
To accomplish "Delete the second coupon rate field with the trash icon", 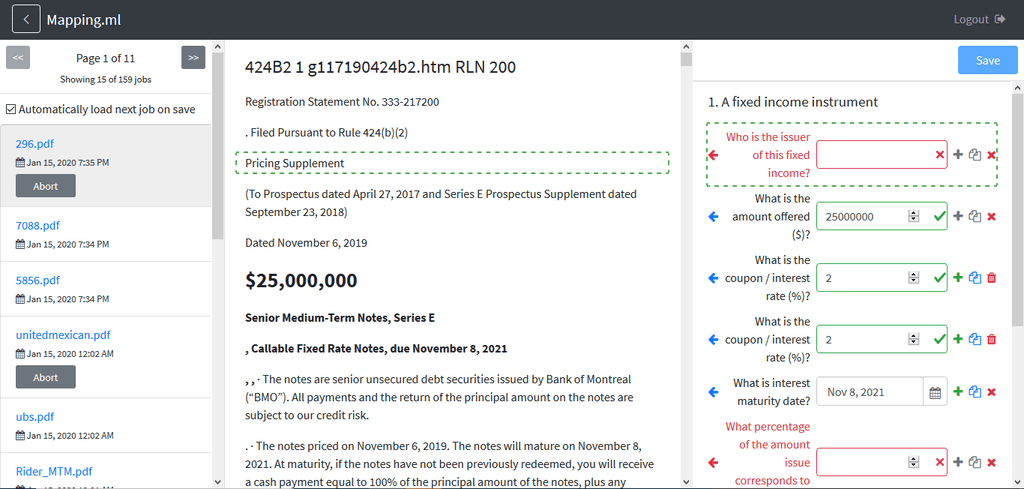I will coord(991,340).
